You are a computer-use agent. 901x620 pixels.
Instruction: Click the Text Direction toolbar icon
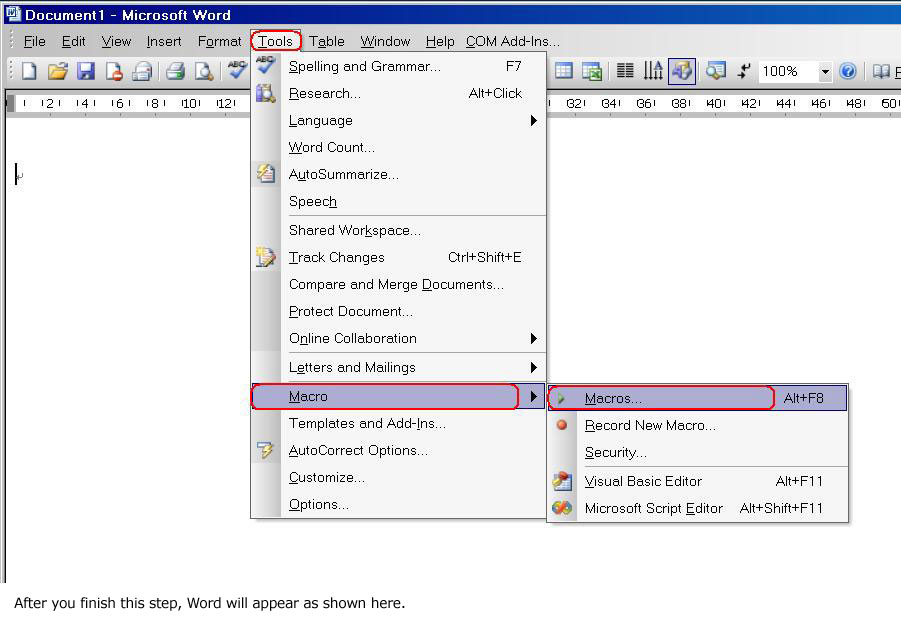[653, 71]
